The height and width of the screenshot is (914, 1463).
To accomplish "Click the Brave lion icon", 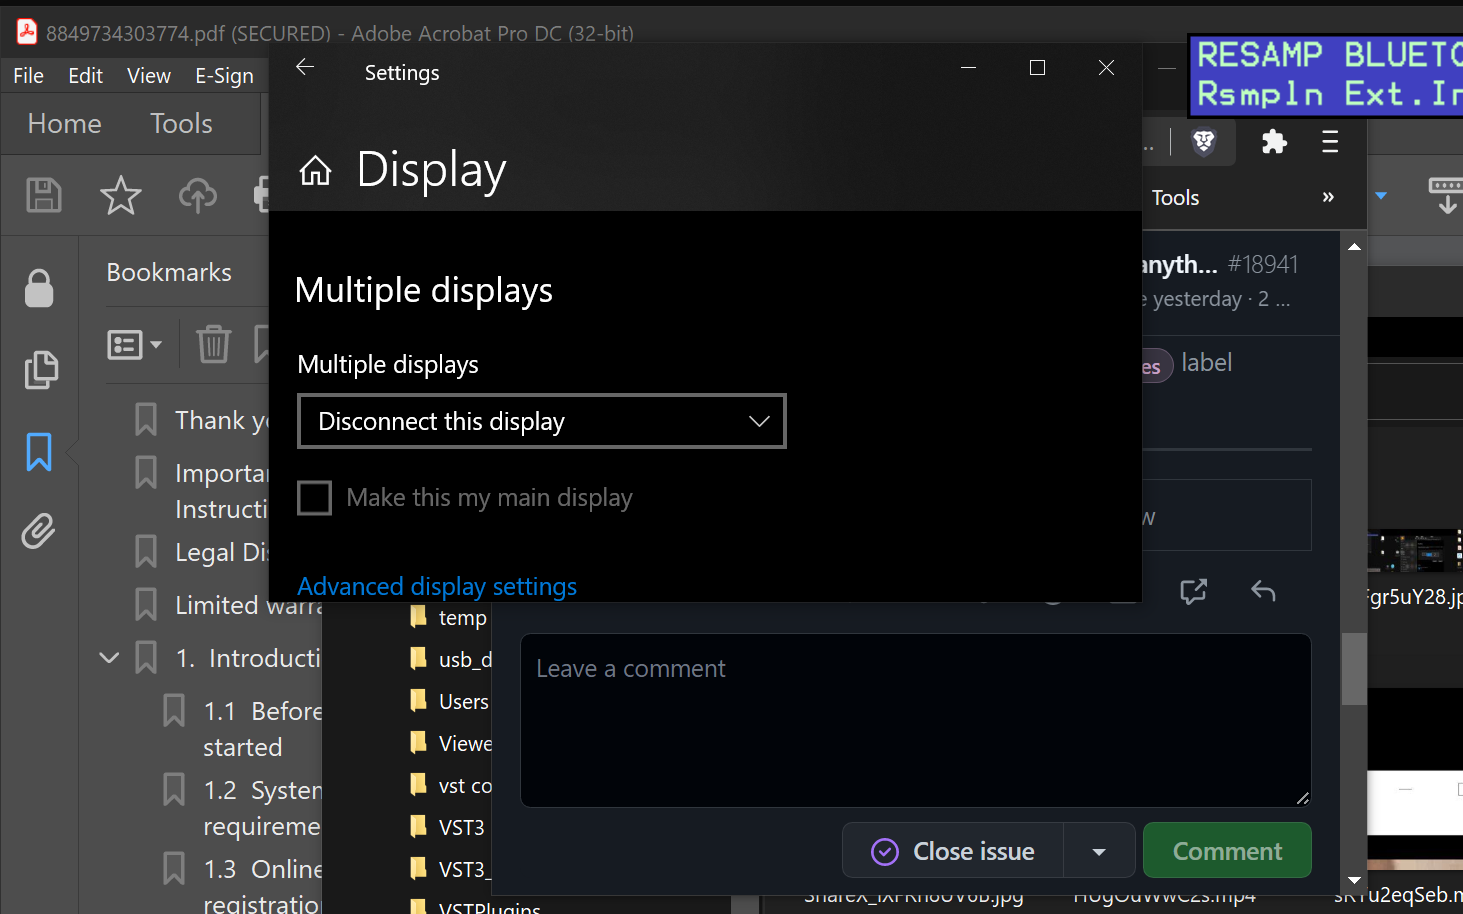I will 1203,141.
